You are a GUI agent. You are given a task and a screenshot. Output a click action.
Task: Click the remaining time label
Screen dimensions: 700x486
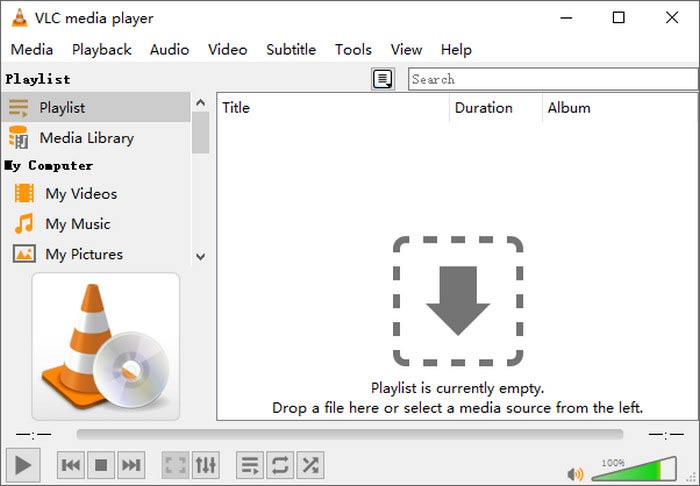[666, 434]
